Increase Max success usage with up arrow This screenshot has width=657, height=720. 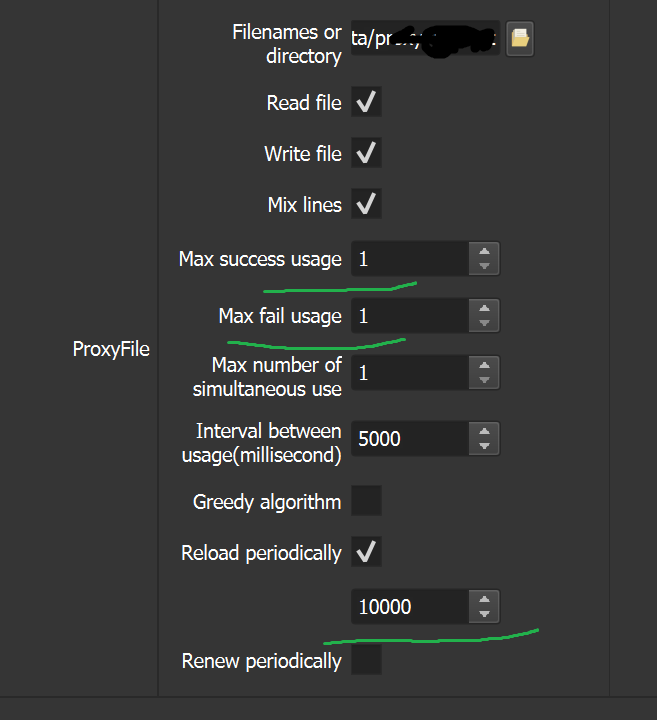484,252
